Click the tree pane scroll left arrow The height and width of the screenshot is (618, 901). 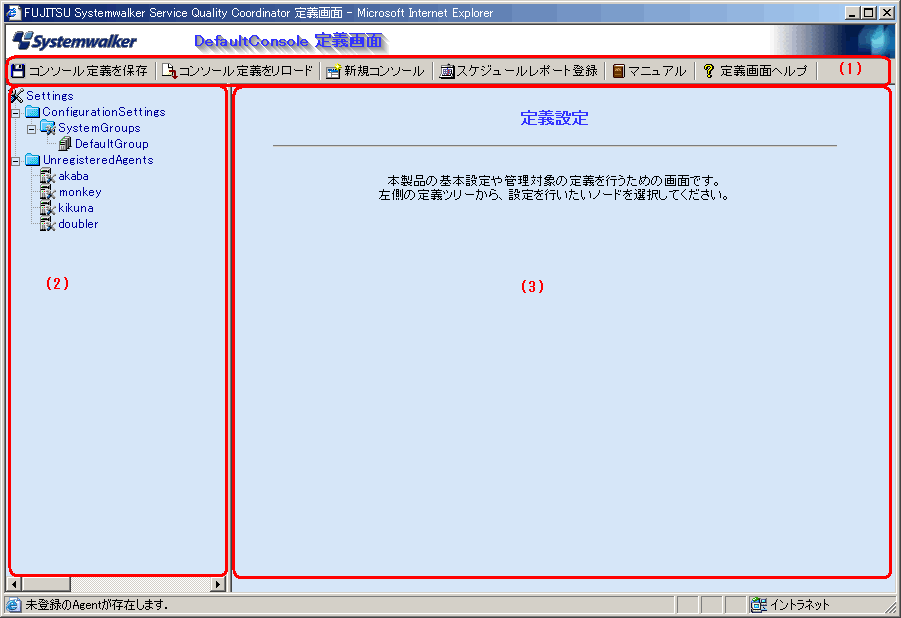[14, 584]
